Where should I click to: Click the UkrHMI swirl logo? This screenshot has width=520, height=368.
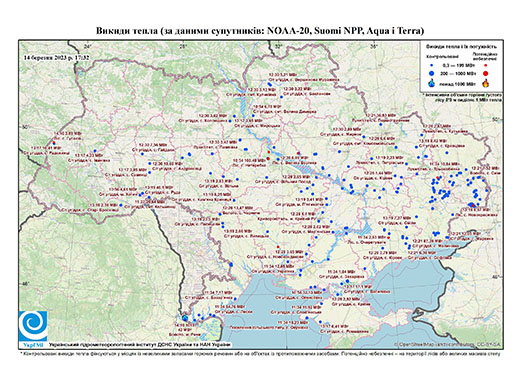(33, 326)
